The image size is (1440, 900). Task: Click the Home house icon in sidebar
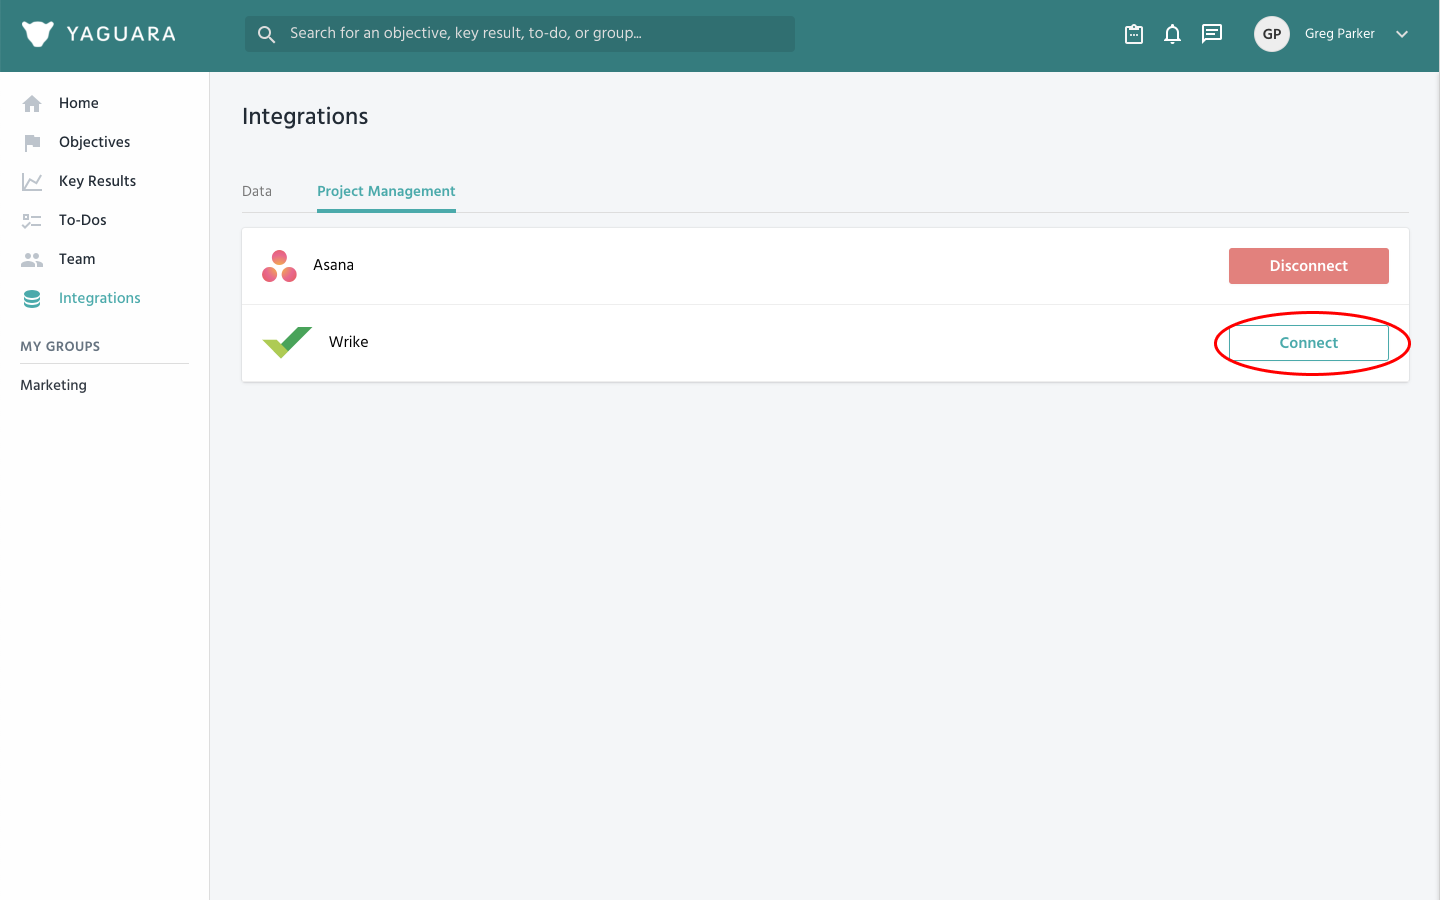(32, 103)
